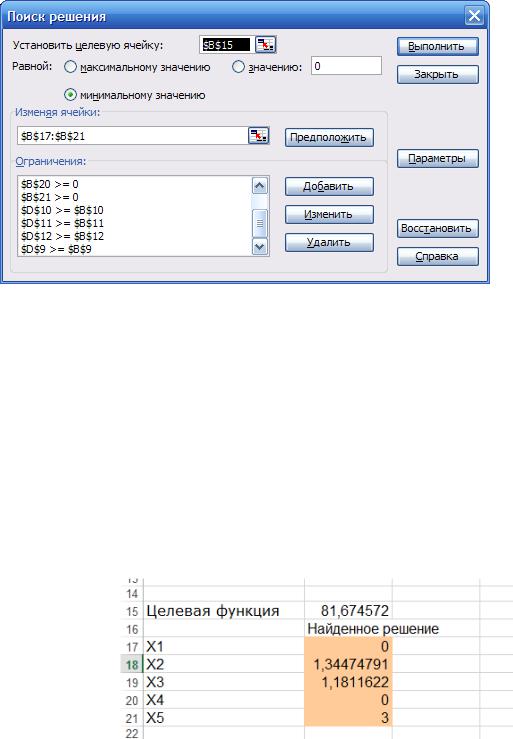Select constraint $B$21 >= 0
Viewport: 513px width, 739px height.
pyautogui.click(x=50, y=197)
